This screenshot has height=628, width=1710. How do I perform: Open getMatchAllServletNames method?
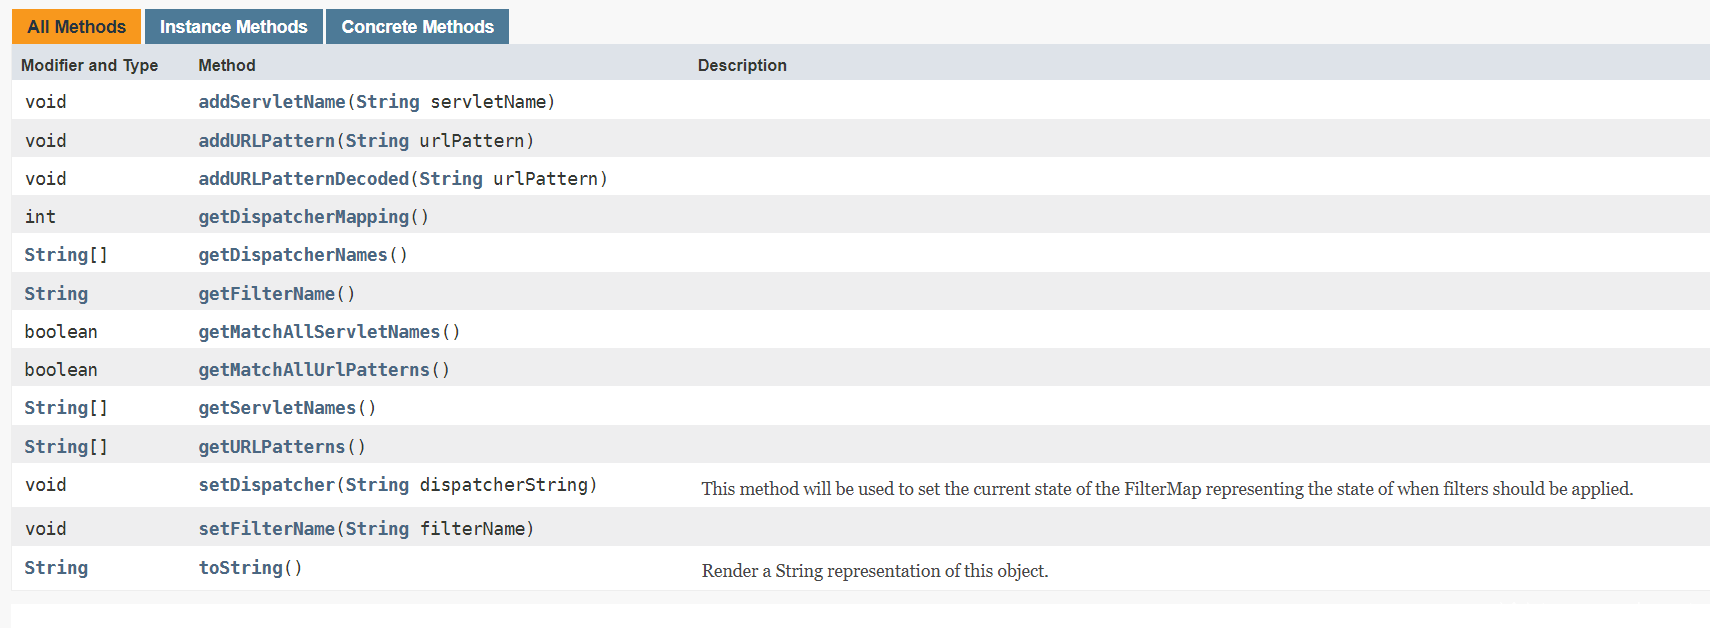[x=318, y=332]
